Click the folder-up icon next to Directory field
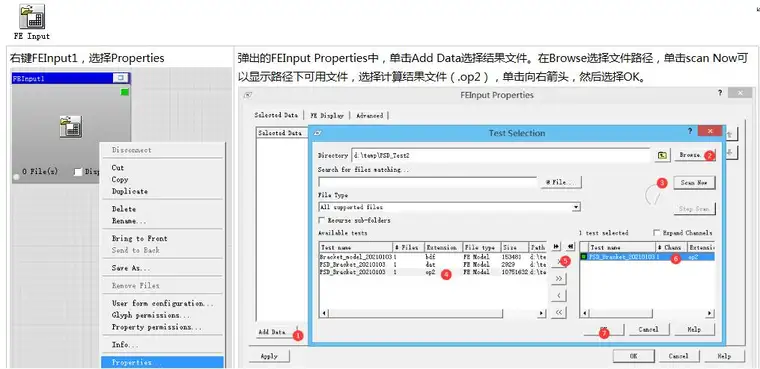 [662, 155]
